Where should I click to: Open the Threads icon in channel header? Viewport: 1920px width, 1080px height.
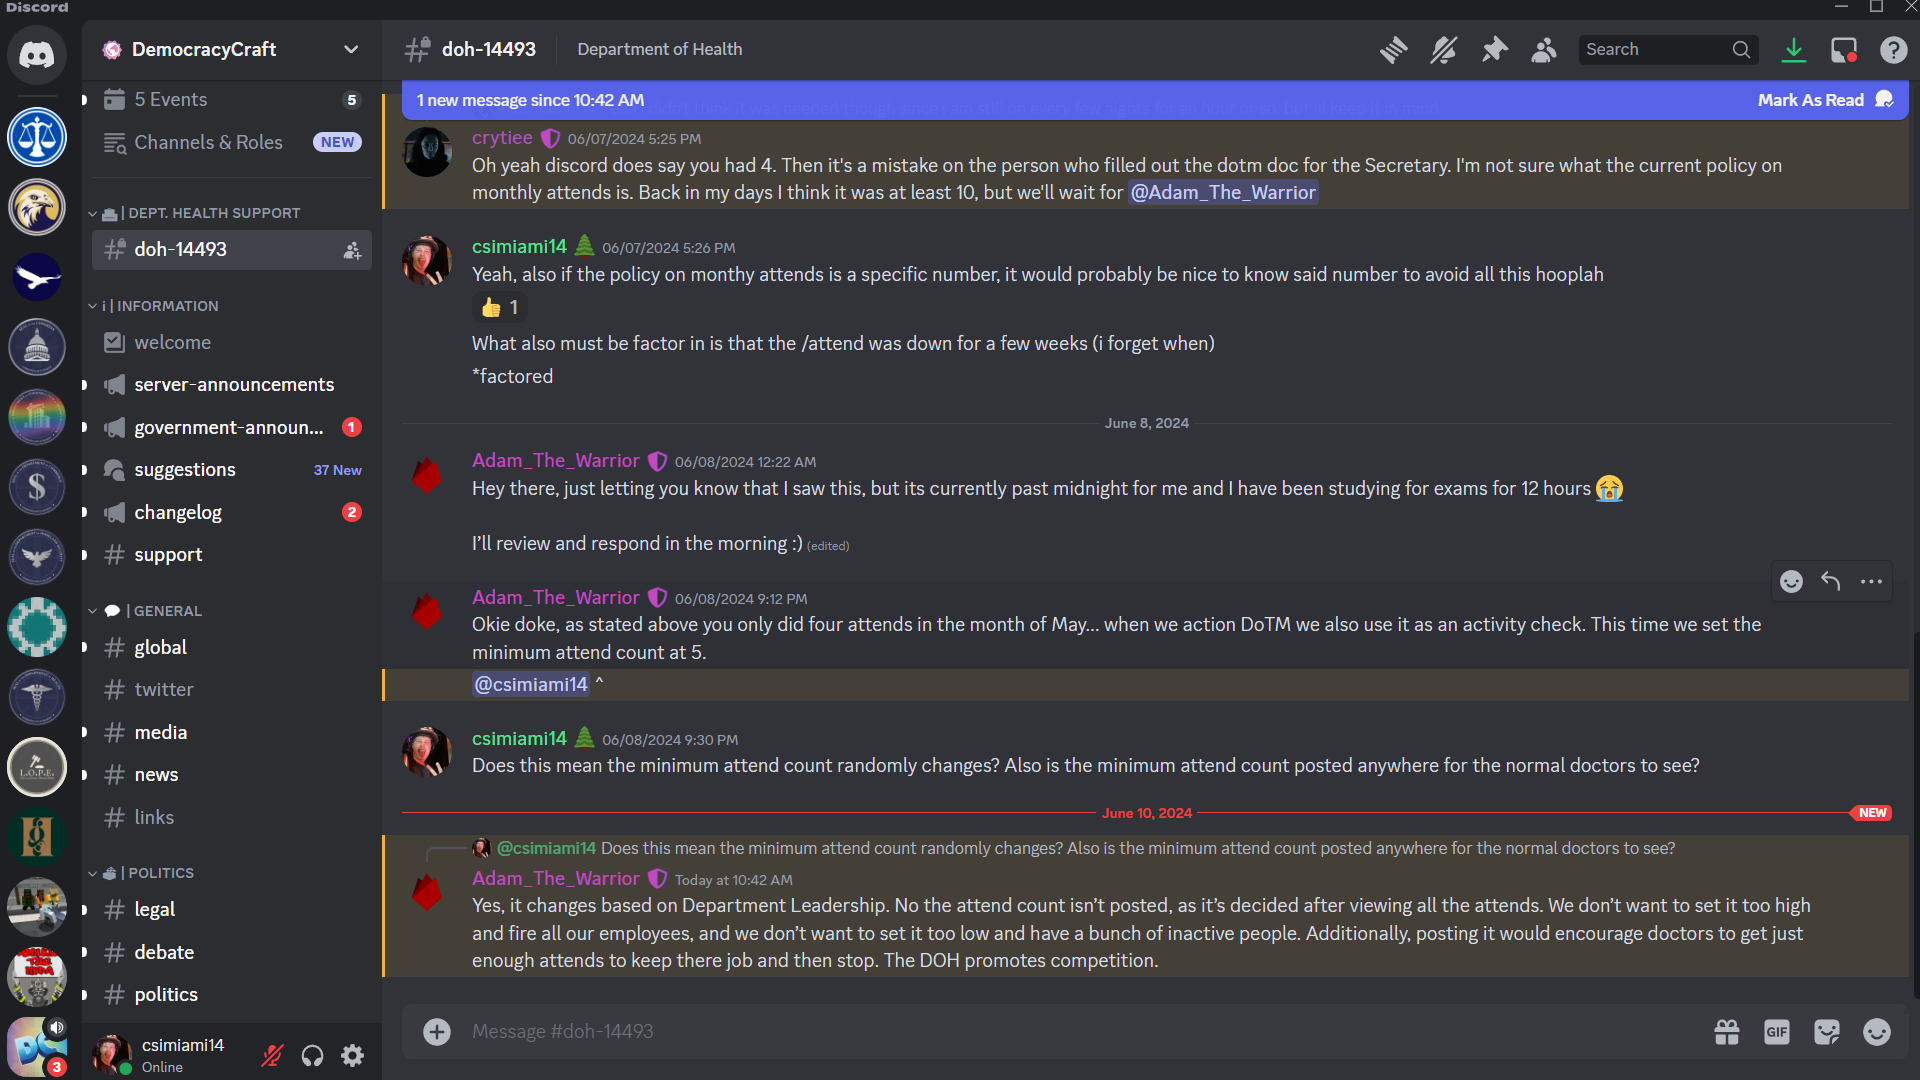[x=1393, y=50]
